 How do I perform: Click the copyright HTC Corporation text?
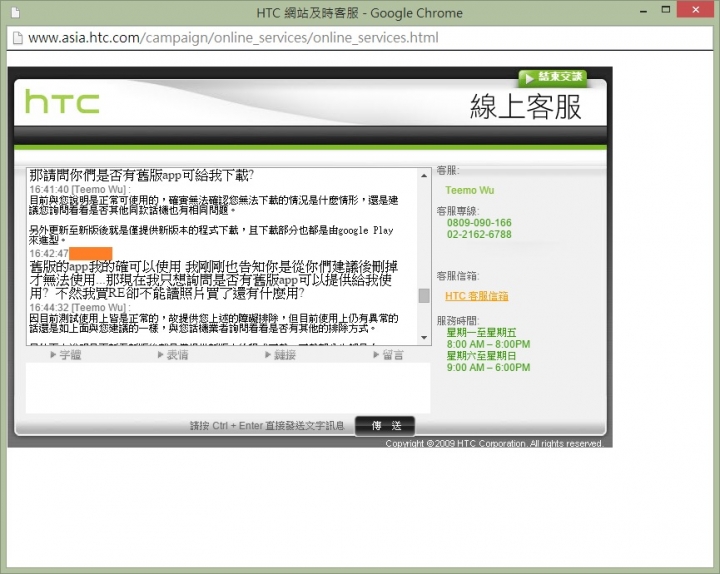click(494, 443)
